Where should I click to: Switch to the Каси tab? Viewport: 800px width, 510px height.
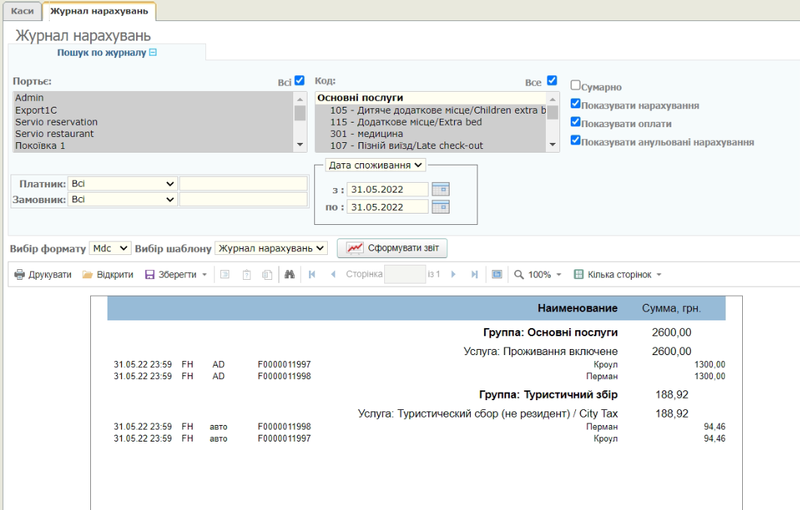tap(22, 11)
